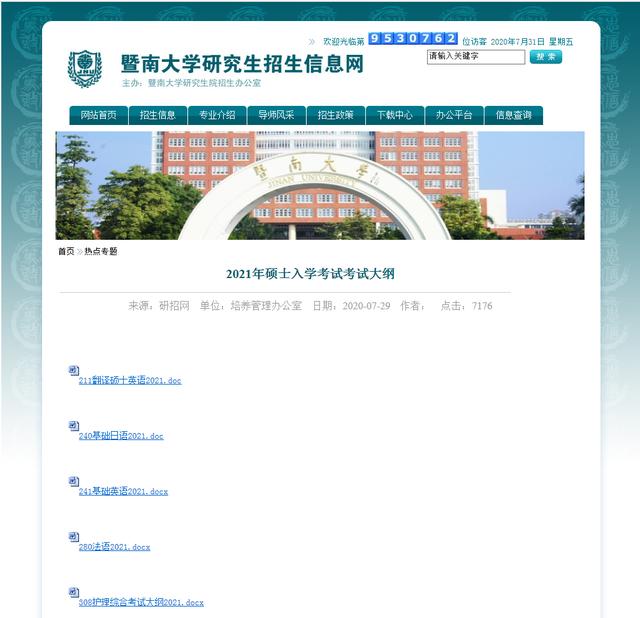Click the 来源：研招网 text
The width and height of the screenshot is (640, 618).
tap(159, 306)
